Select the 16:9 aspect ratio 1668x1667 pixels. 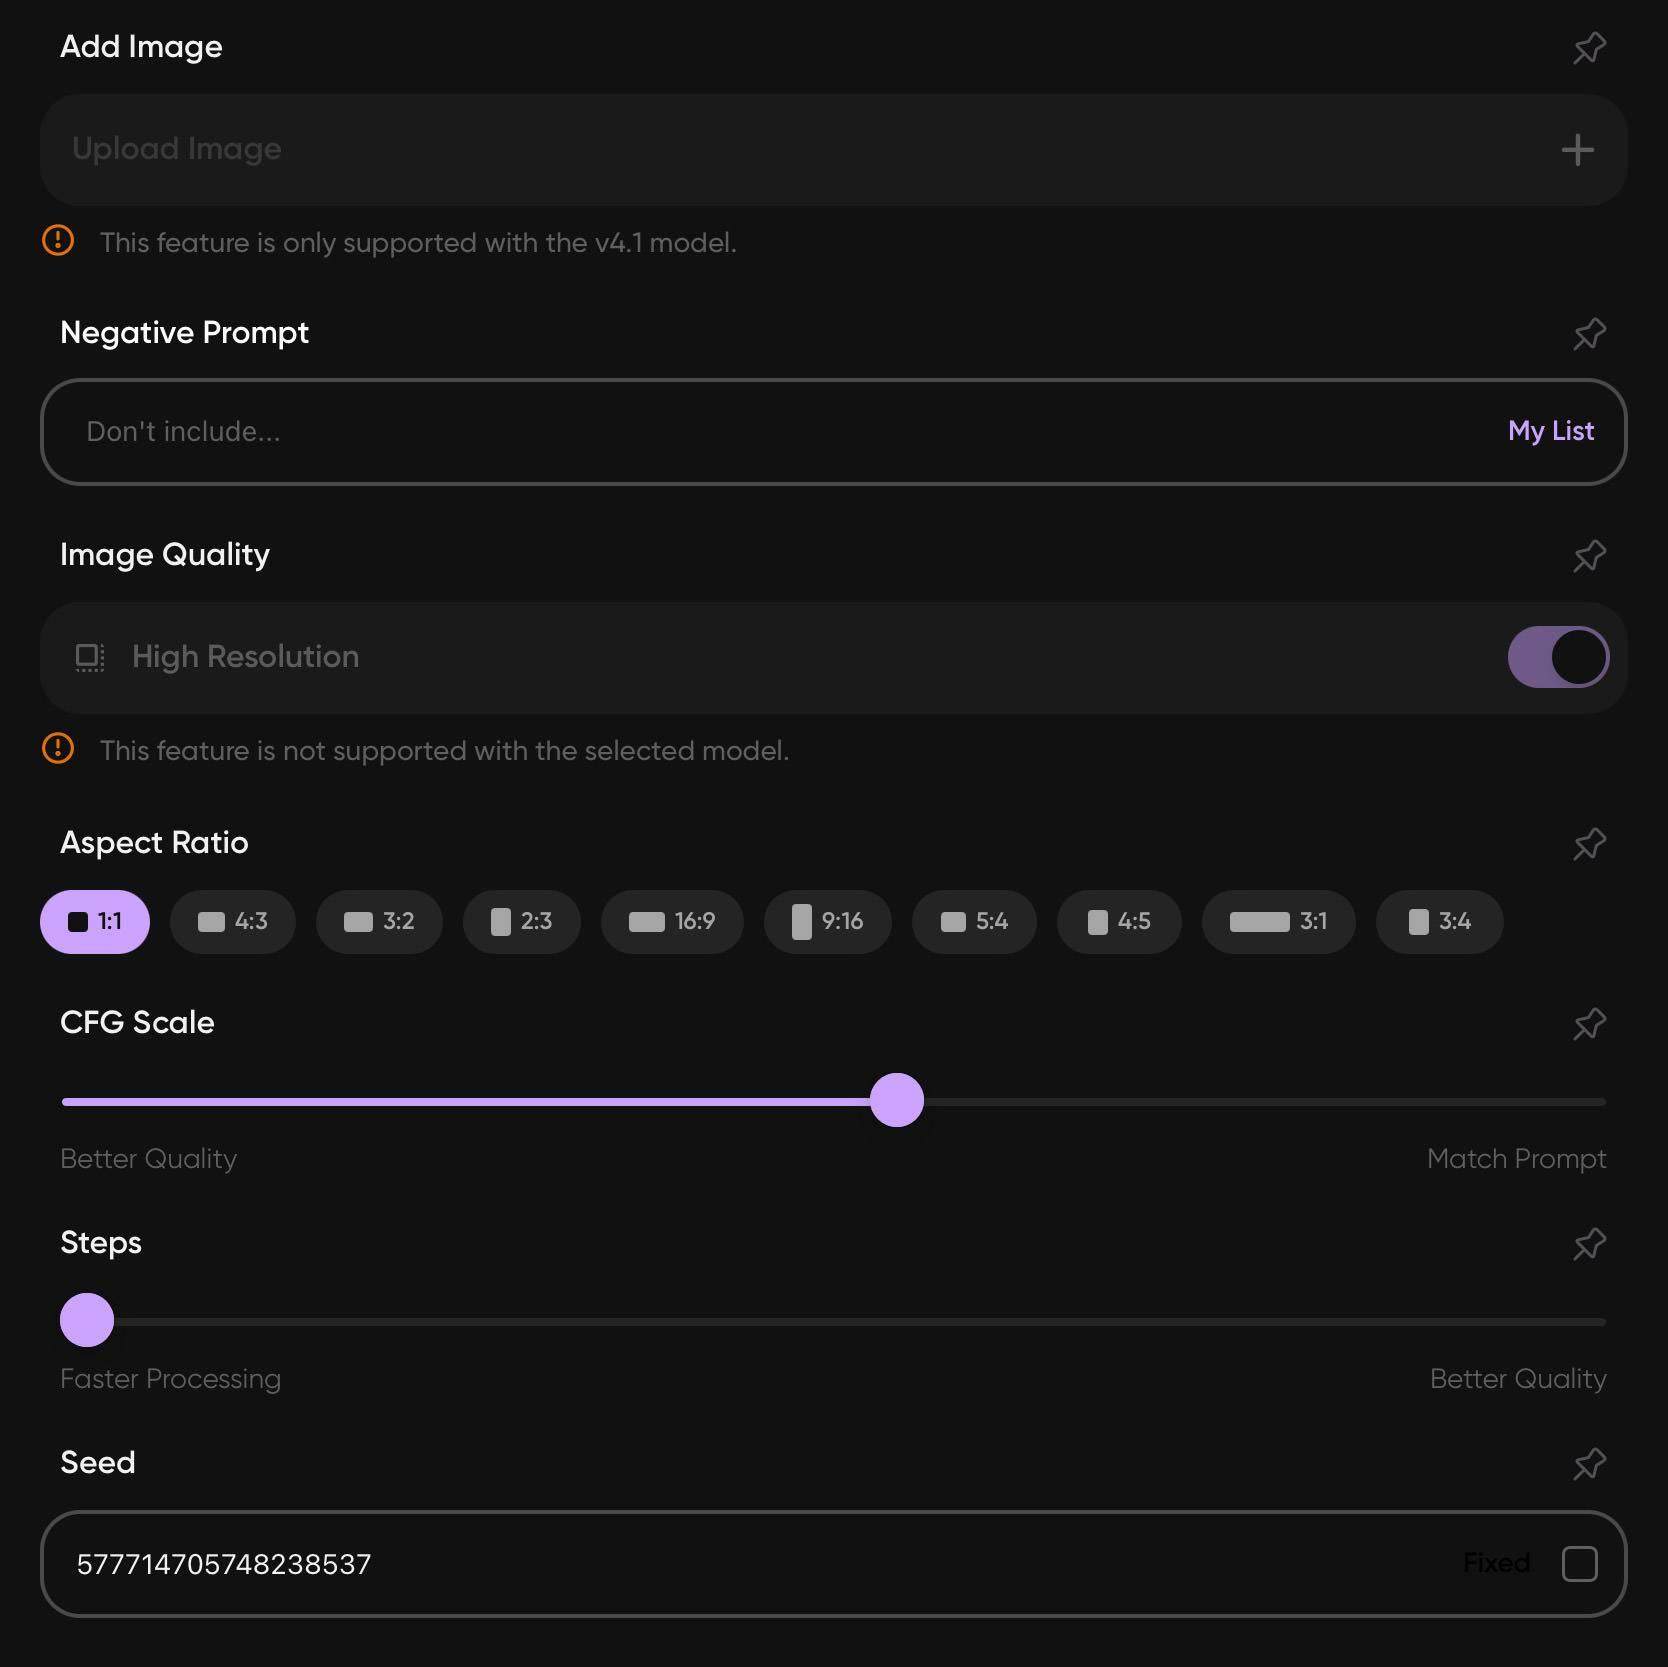coord(672,921)
